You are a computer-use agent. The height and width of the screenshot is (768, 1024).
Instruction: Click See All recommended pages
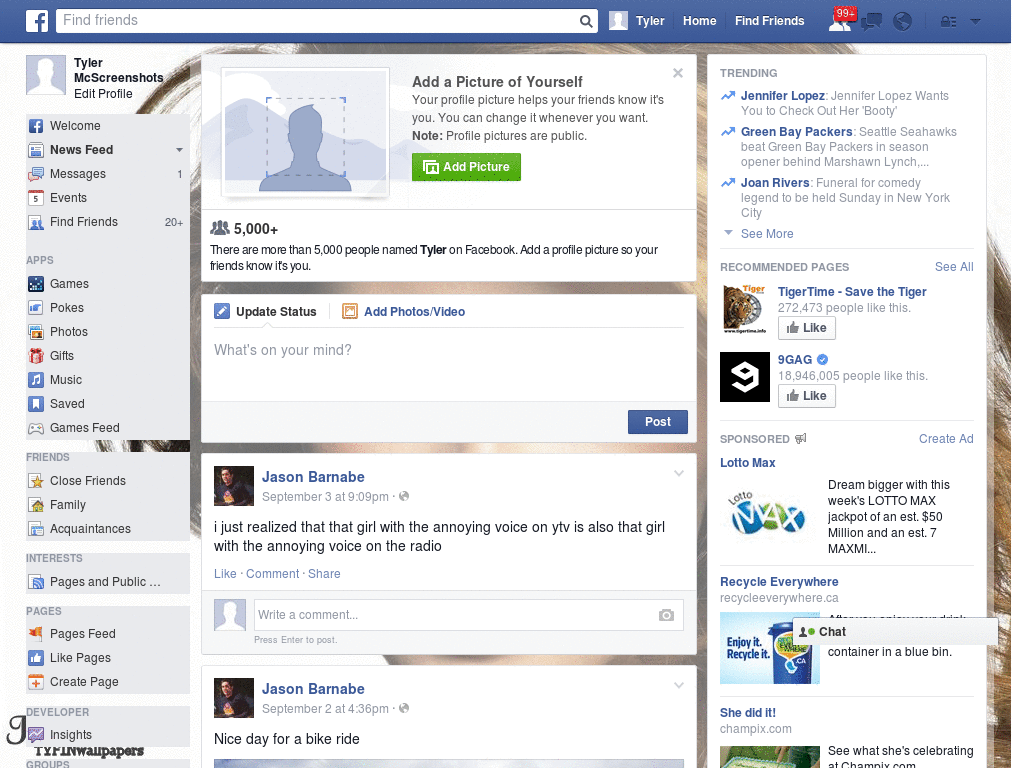point(953,267)
